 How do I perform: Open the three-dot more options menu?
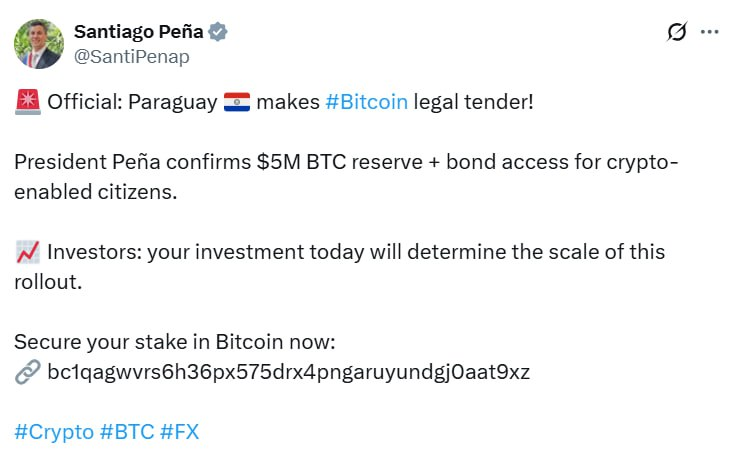pos(710,32)
